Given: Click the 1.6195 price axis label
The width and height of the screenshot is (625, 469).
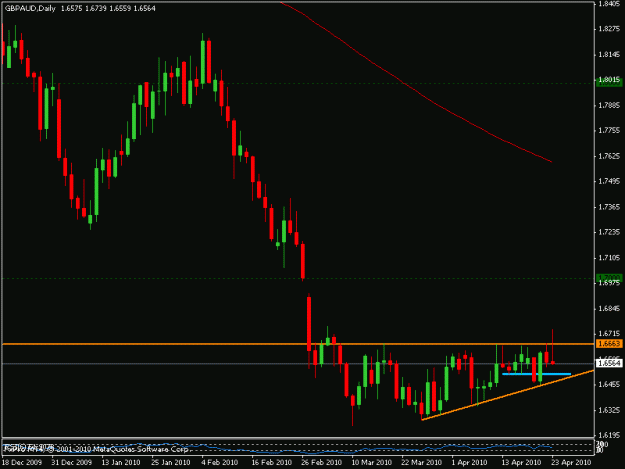Looking at the screenshot, I should [x=609, y=435].
